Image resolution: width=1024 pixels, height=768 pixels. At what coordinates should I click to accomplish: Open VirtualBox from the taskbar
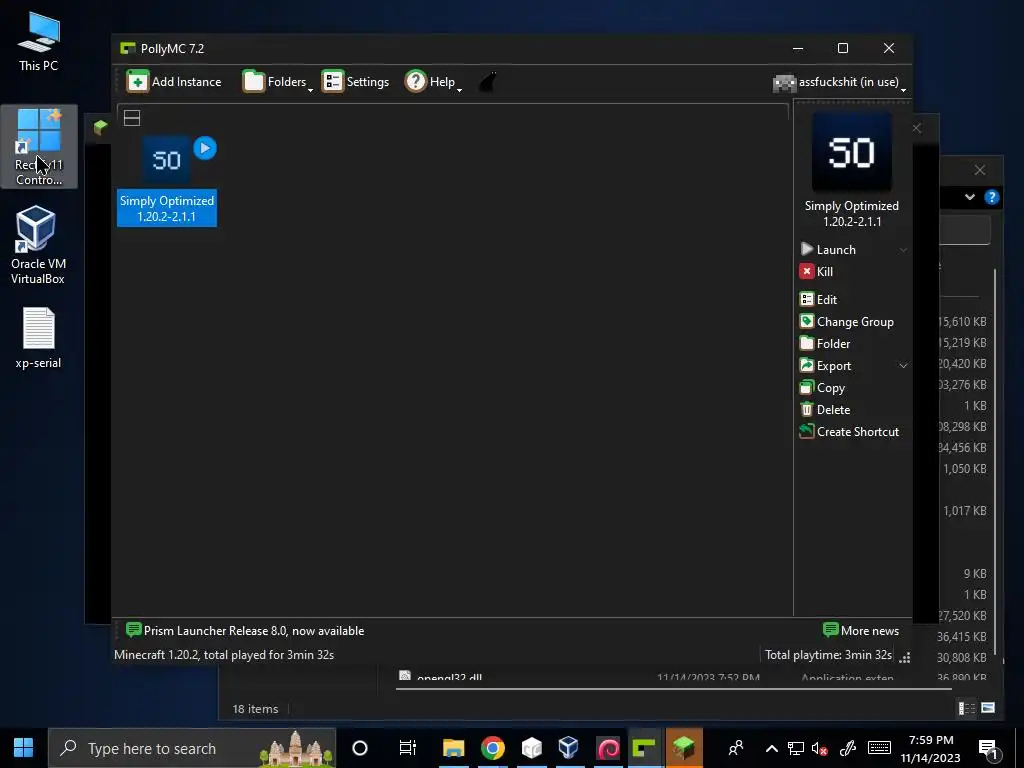pyautogui.click(x=569, y=748)
